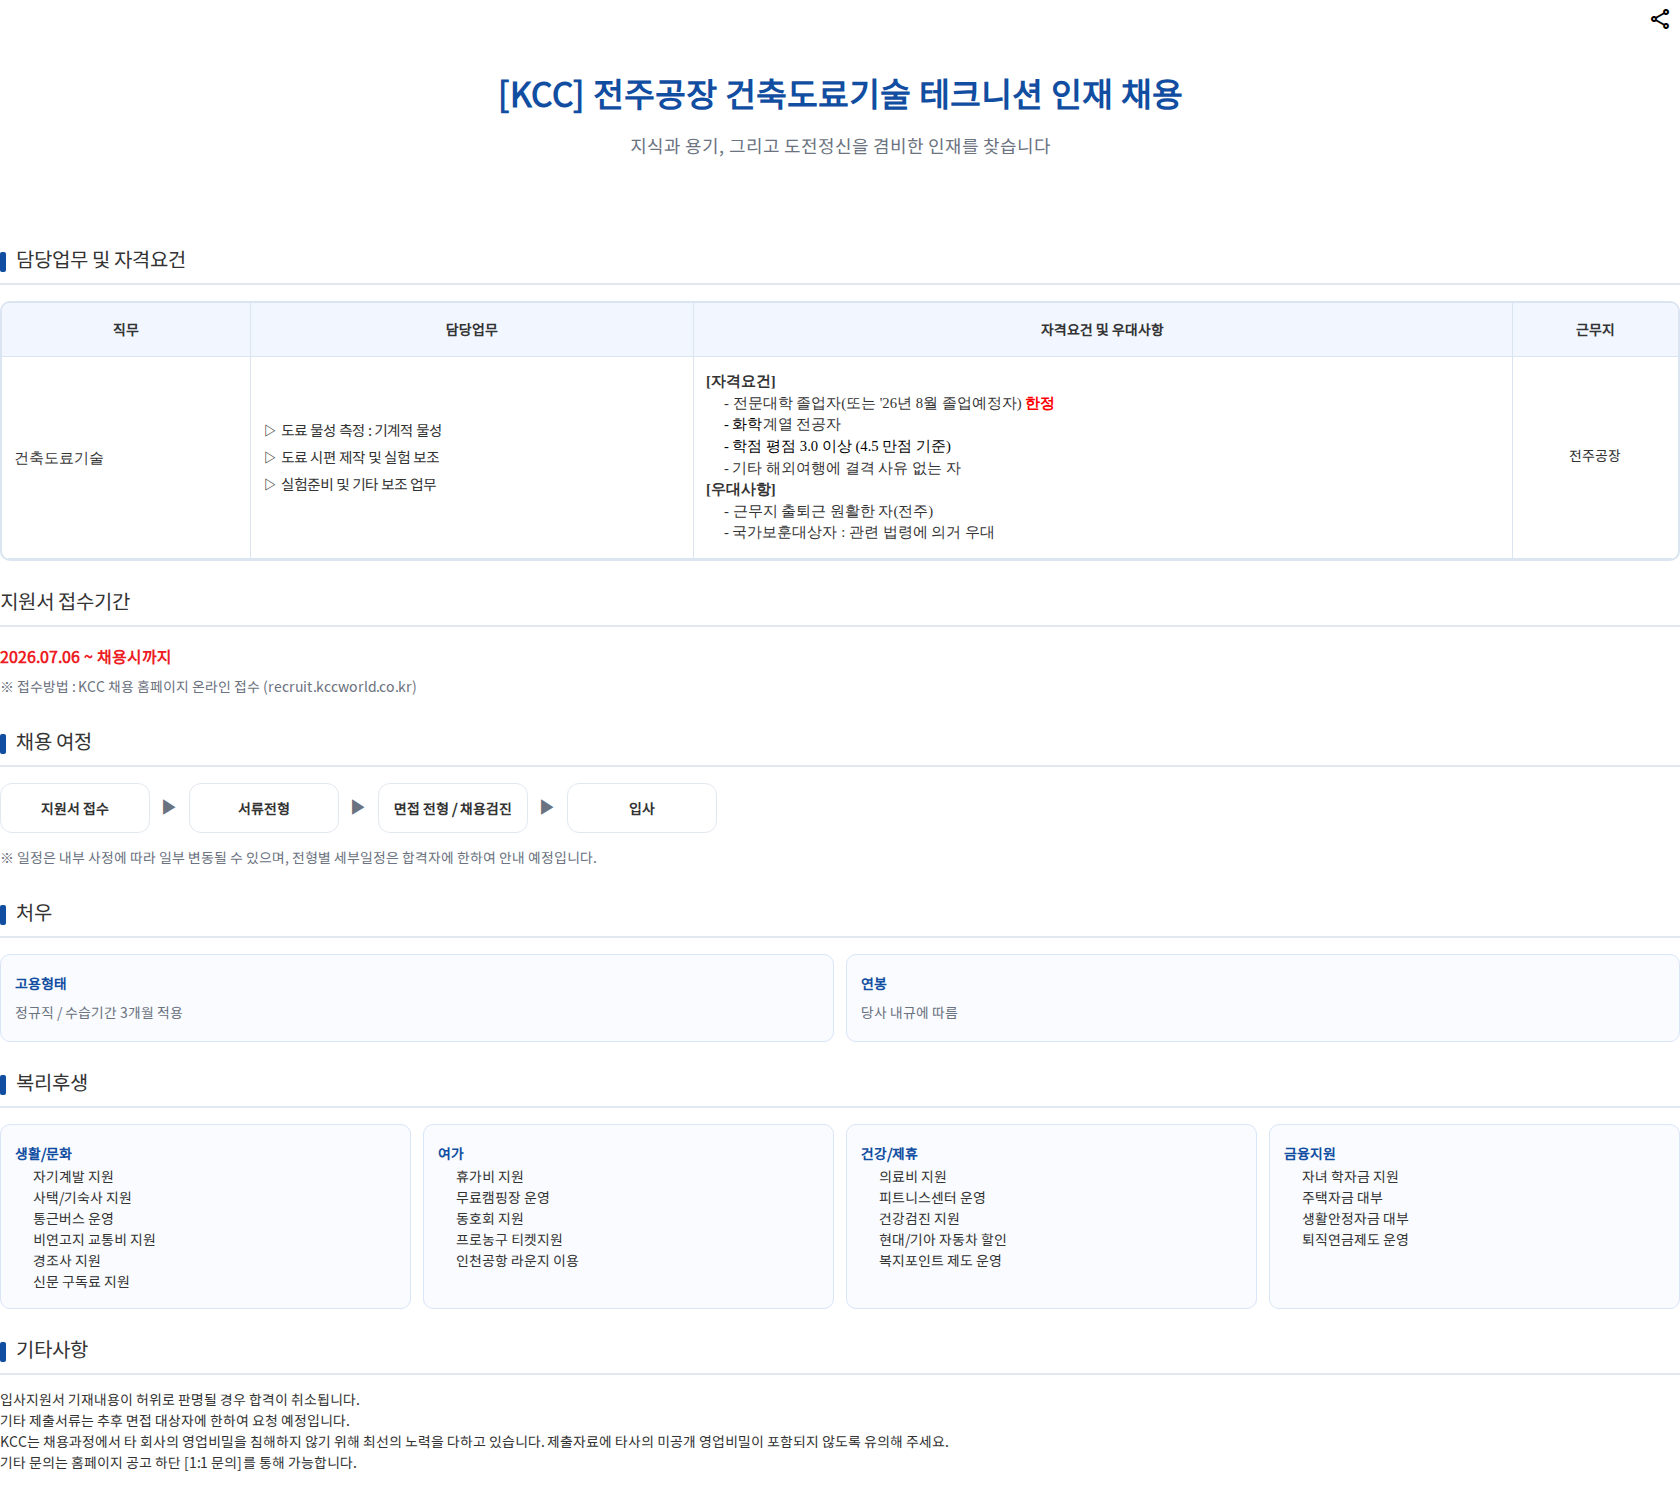Click the '[우대사항]' label
This screenshot has width=1680, height=1503.
741,489
